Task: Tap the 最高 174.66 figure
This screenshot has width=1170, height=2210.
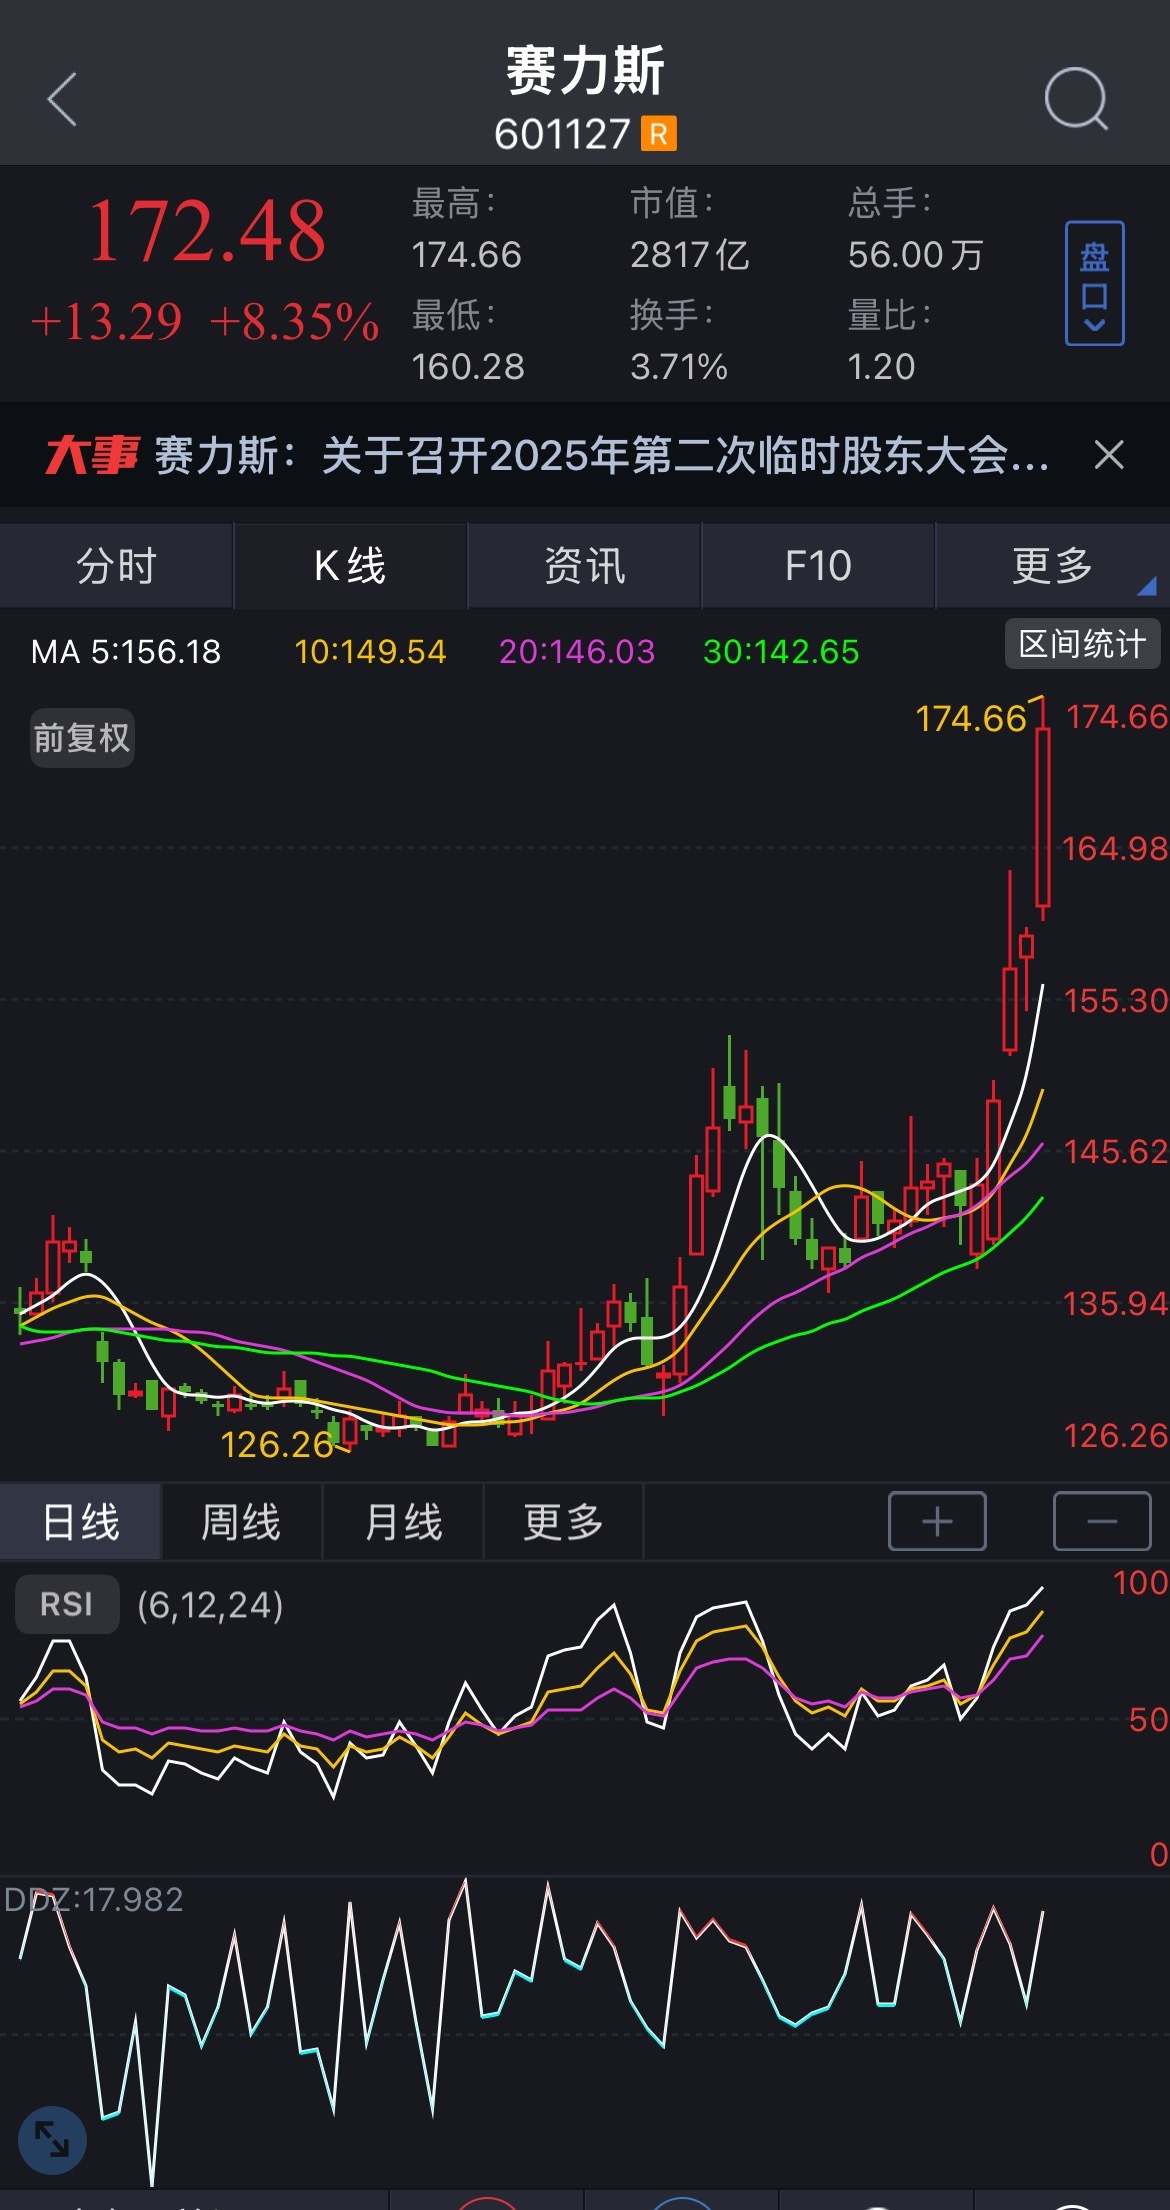Action: pos(467,255)
